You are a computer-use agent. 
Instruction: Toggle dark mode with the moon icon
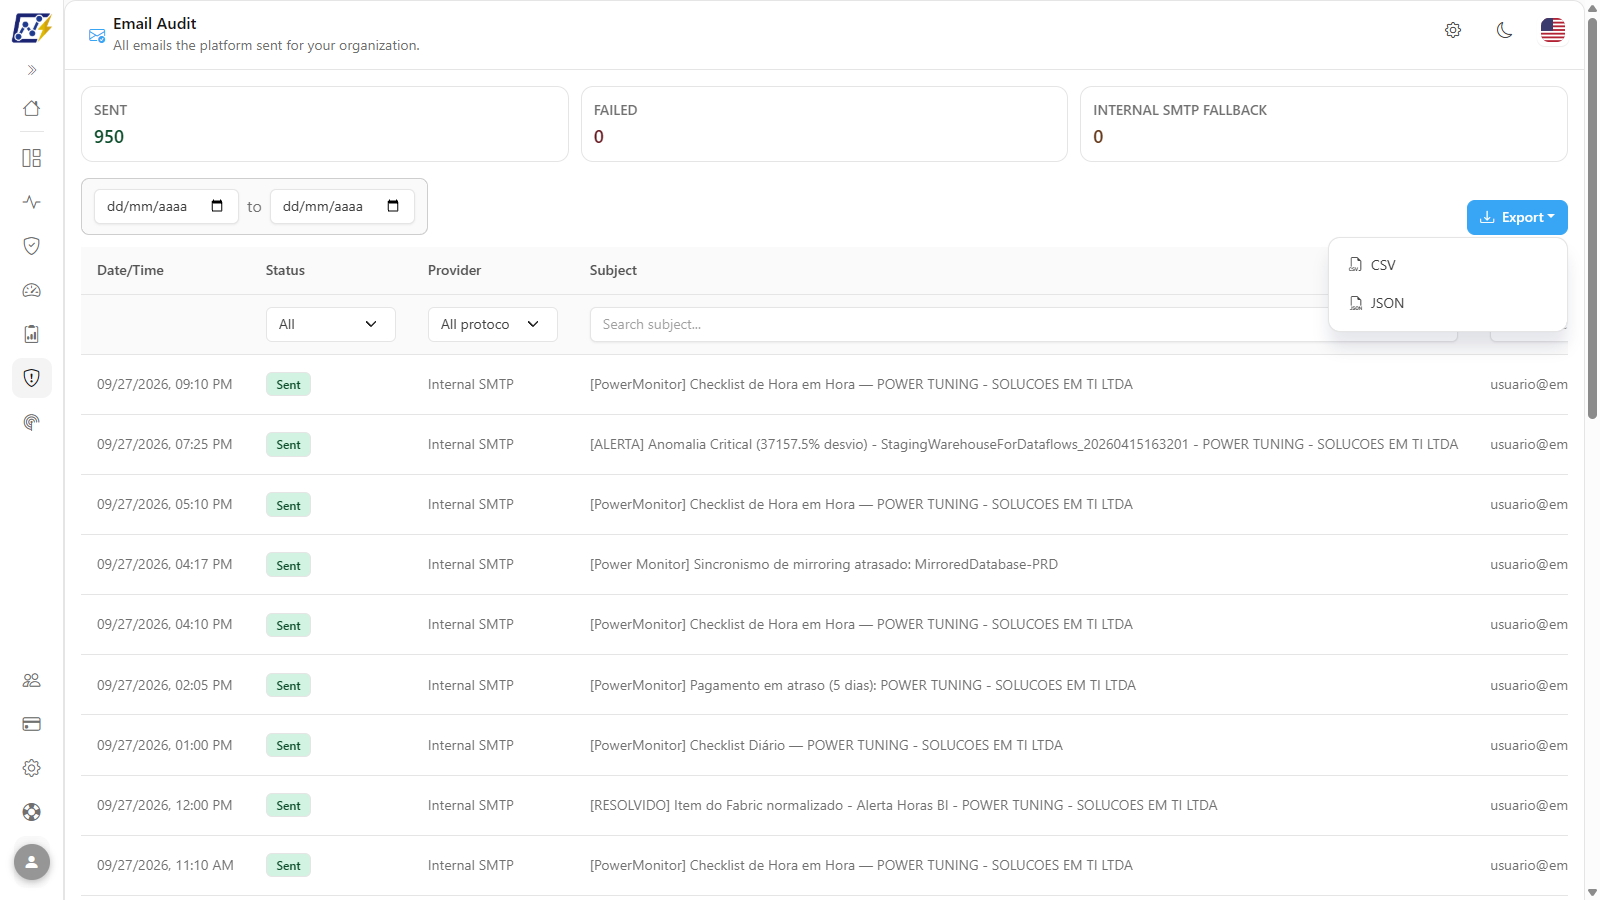pos(1504,31)
